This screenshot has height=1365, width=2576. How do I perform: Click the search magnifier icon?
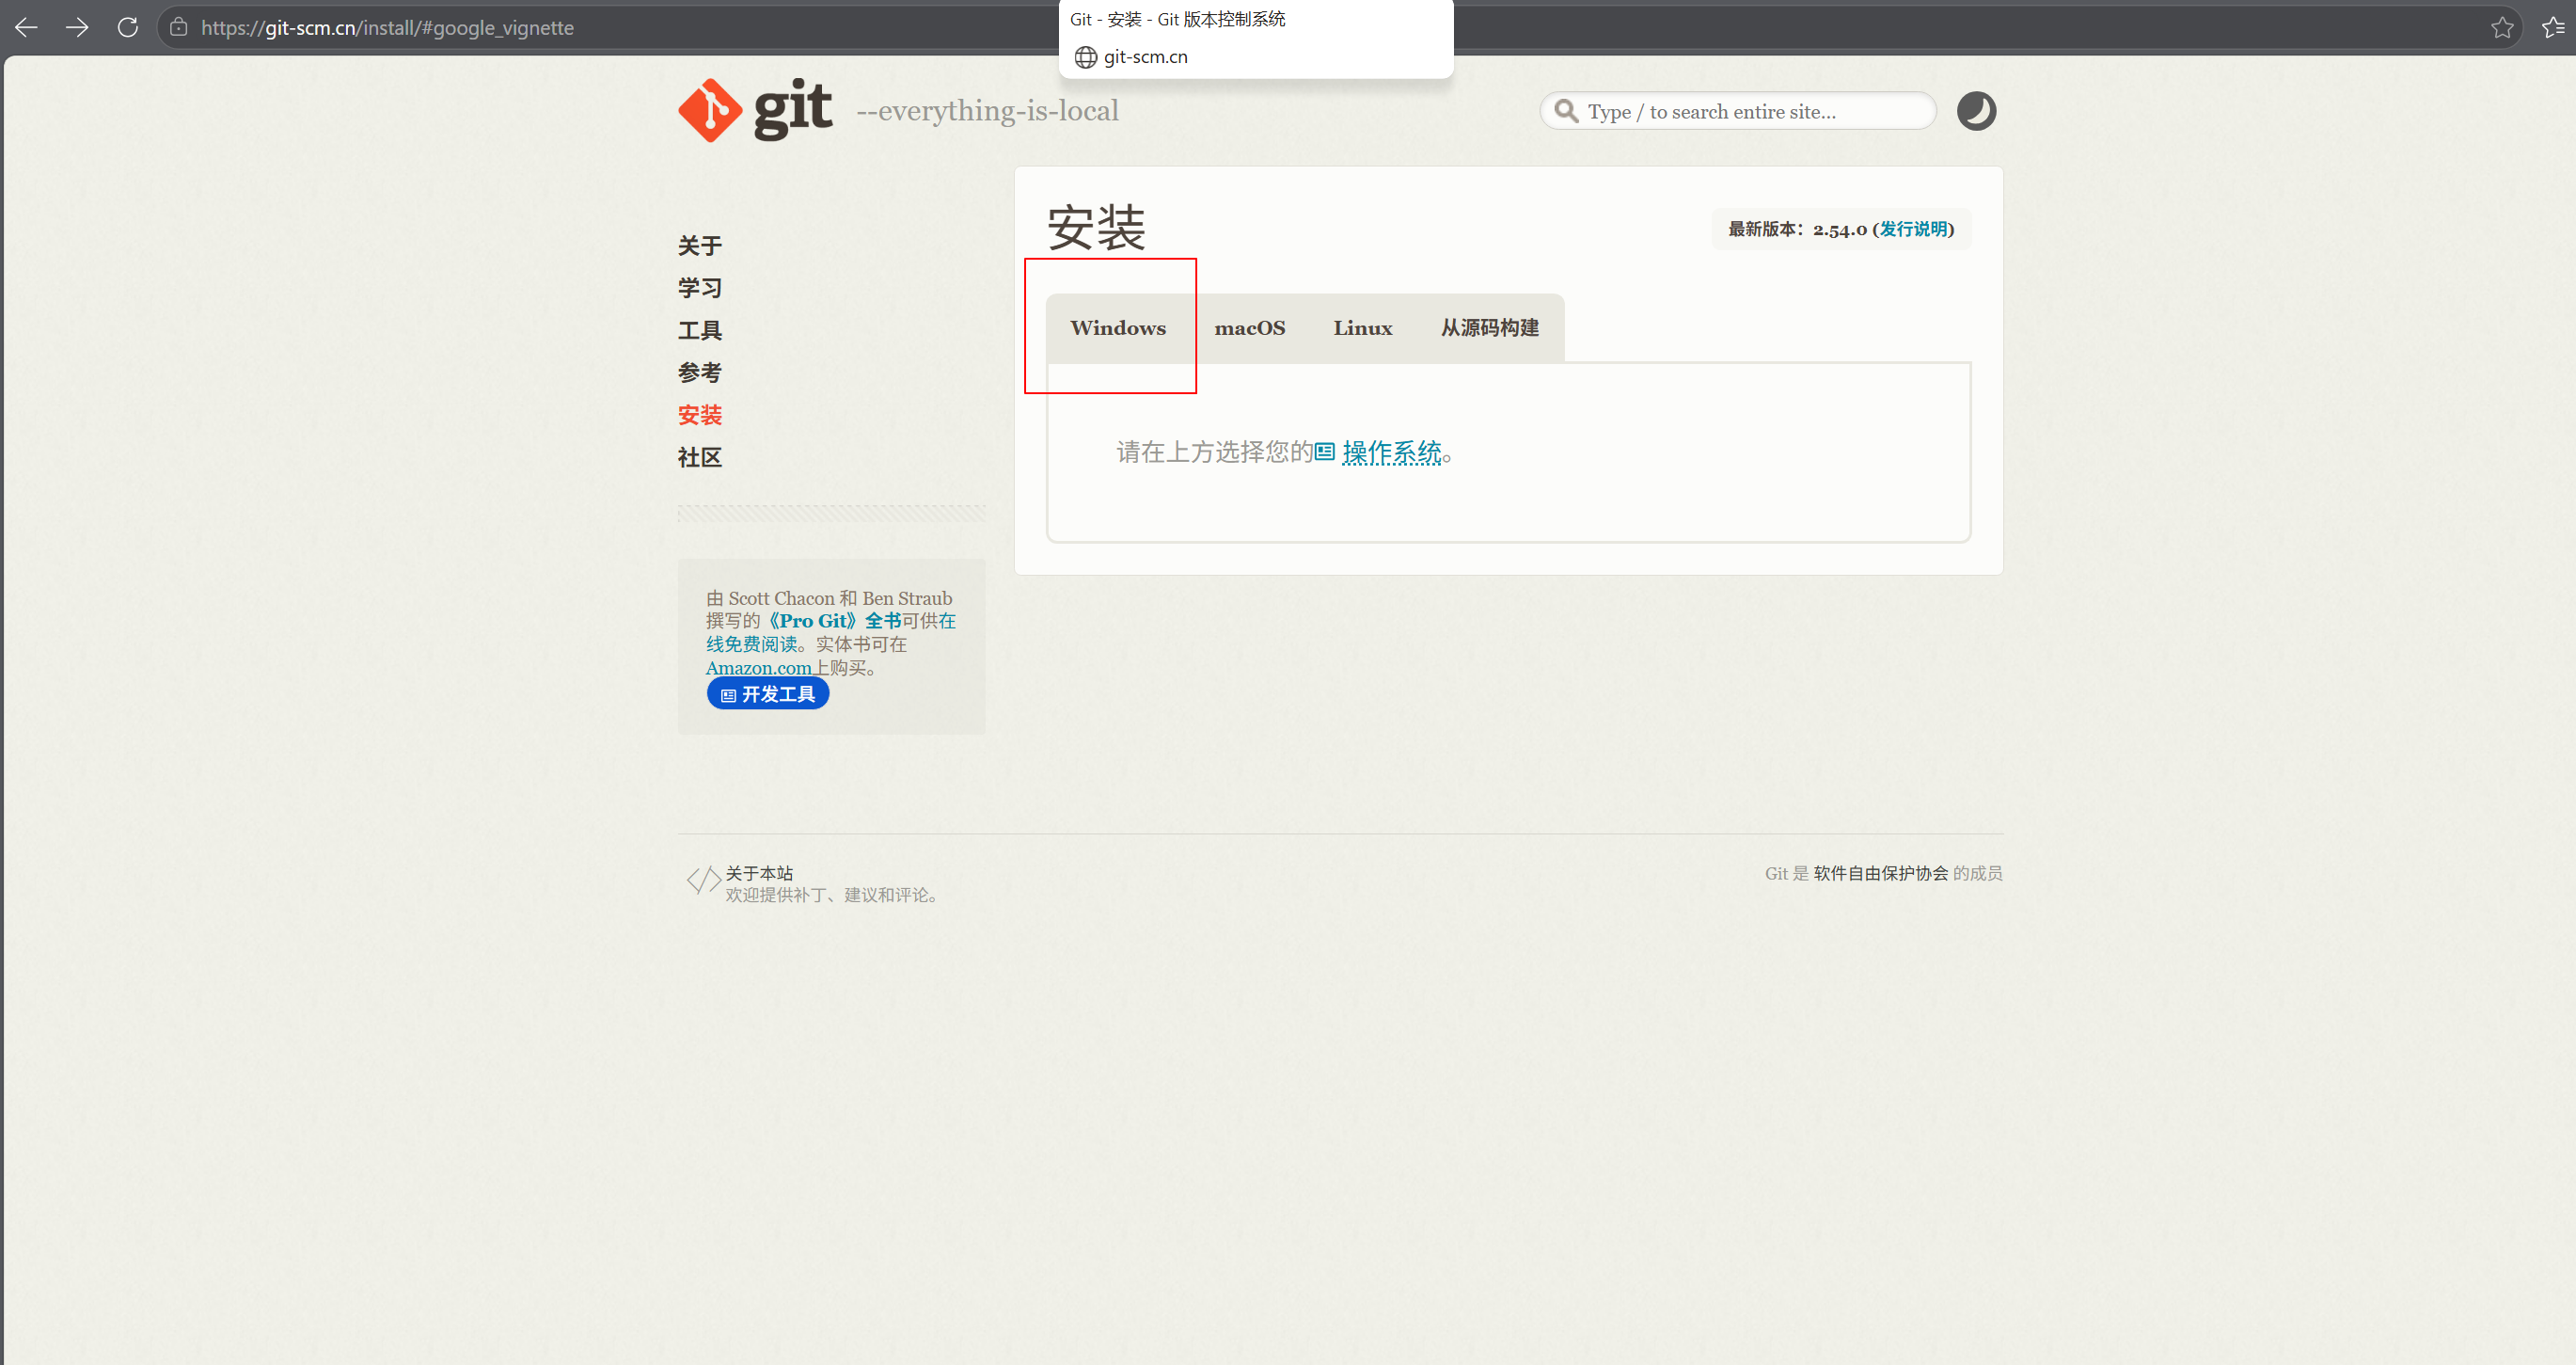(1566, 111)
